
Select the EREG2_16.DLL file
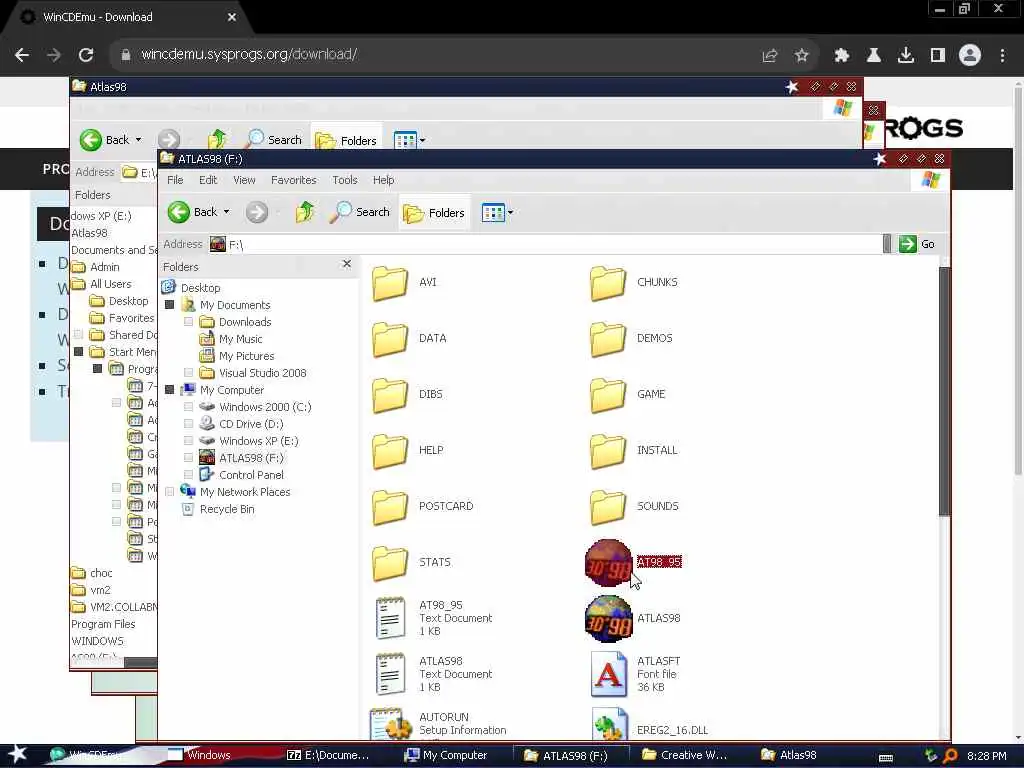coord(609,725)
